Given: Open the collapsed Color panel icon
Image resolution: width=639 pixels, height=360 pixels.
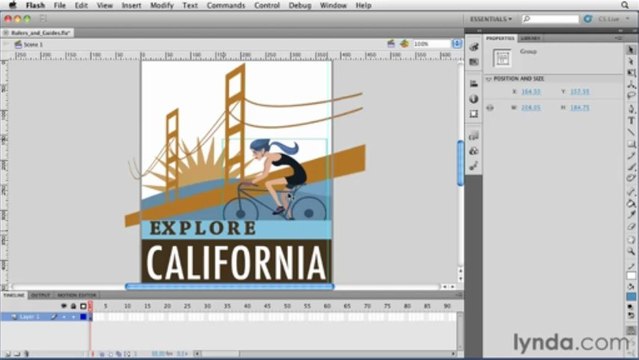Looking at the screenshot, I should click(x=474, y=47).
